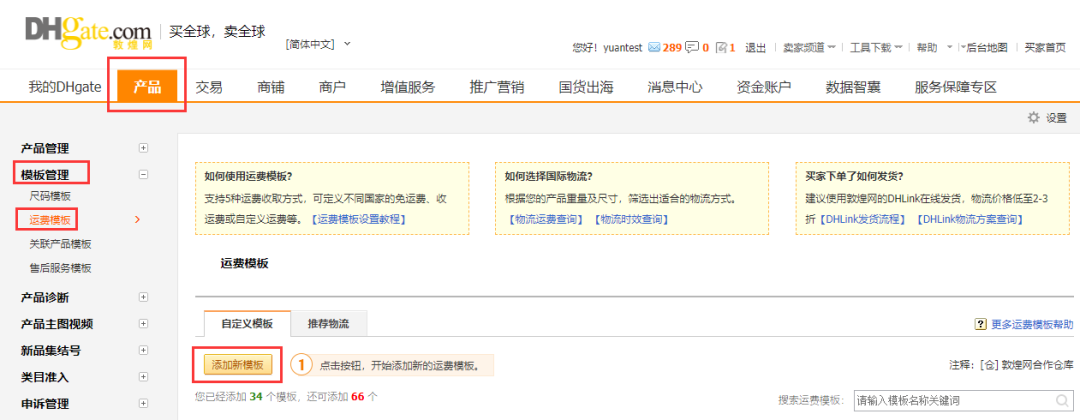The image size is (1080, 420).
Task: Click the 退出 logout link
Action: (756, 48)
